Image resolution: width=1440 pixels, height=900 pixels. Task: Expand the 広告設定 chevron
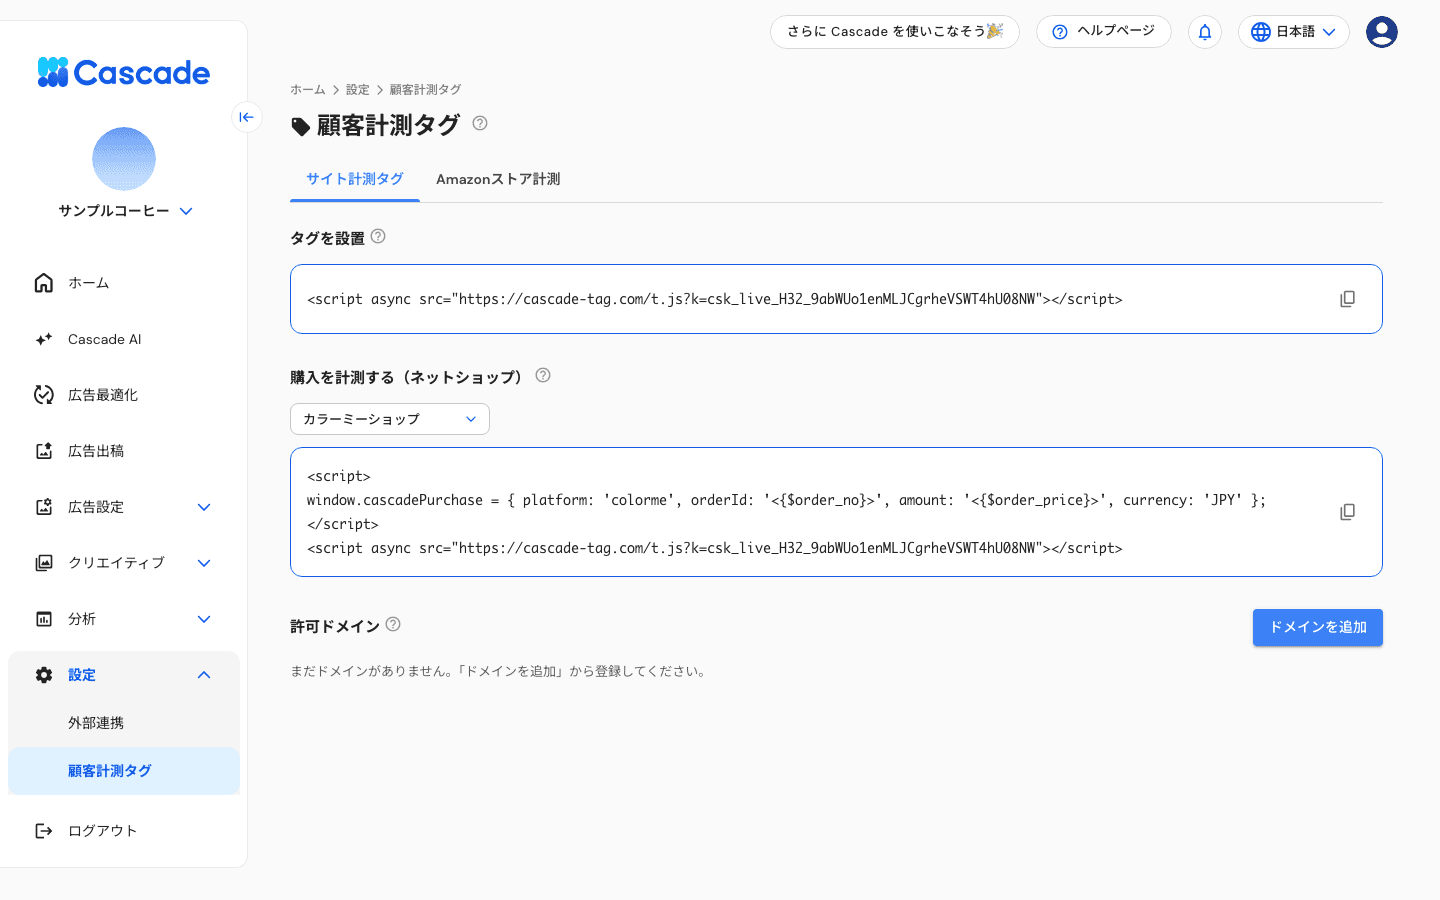[x=204, y=507]
